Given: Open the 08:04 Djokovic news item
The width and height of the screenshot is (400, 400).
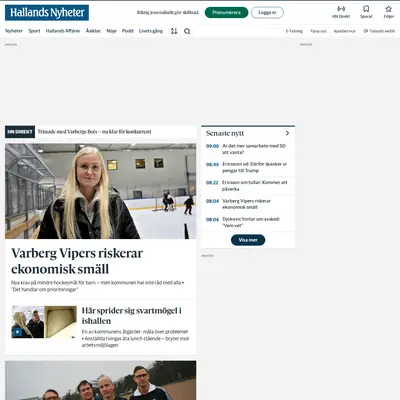Looking at the screenshot, I should 248,222.
